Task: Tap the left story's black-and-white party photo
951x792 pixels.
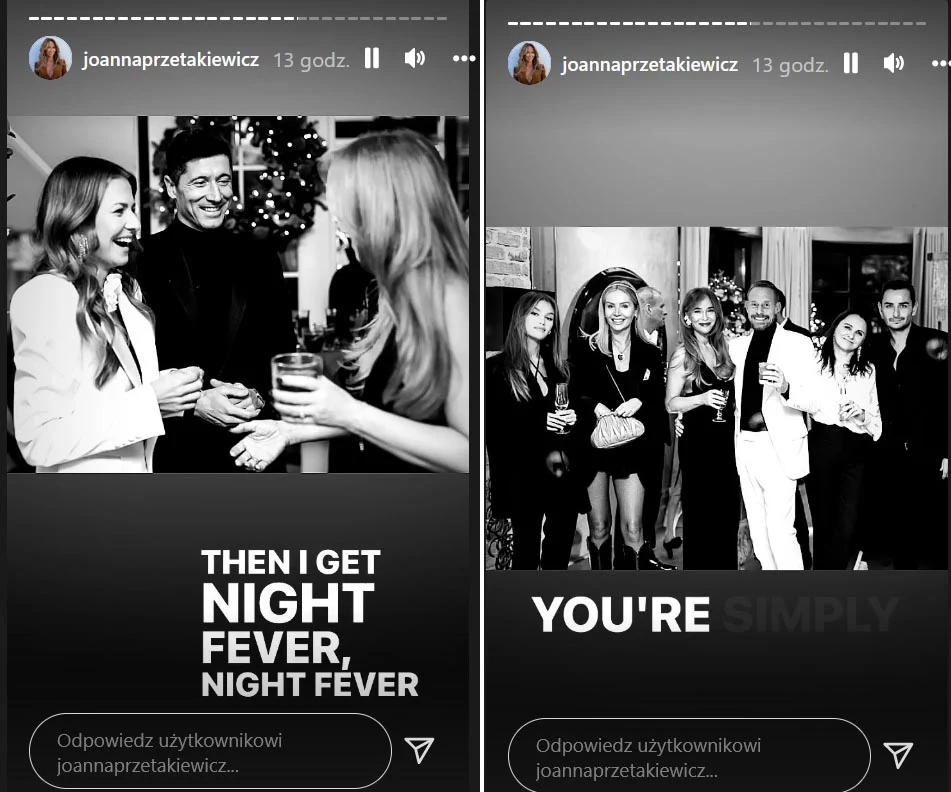Action: click(x=238, y=294)
